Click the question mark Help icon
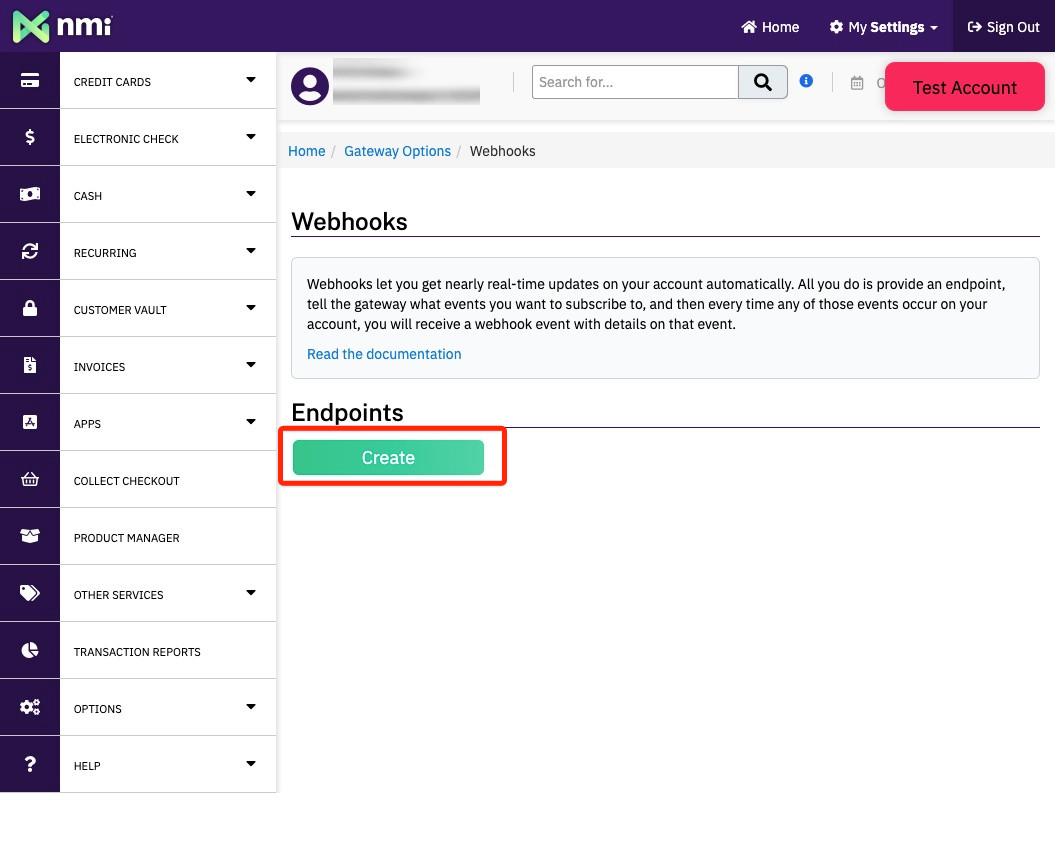 click(30, 764)
